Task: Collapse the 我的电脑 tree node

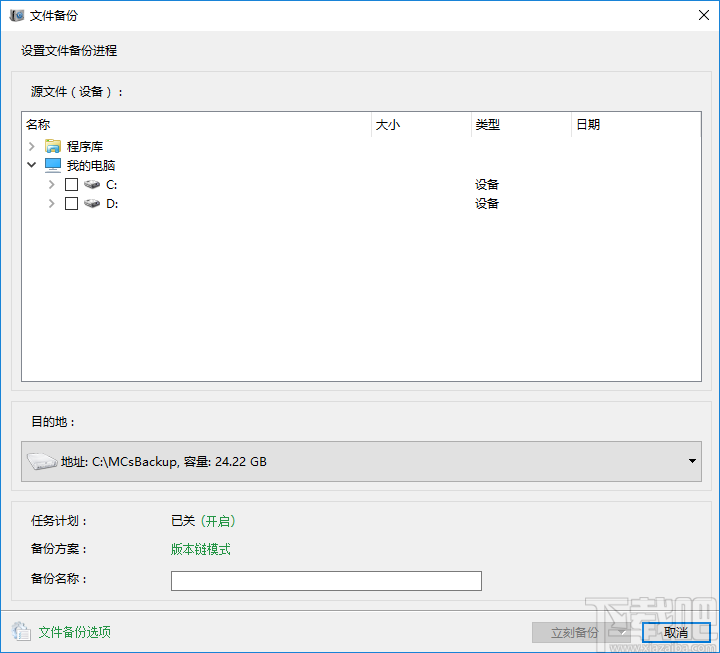Action: (32, 165)
